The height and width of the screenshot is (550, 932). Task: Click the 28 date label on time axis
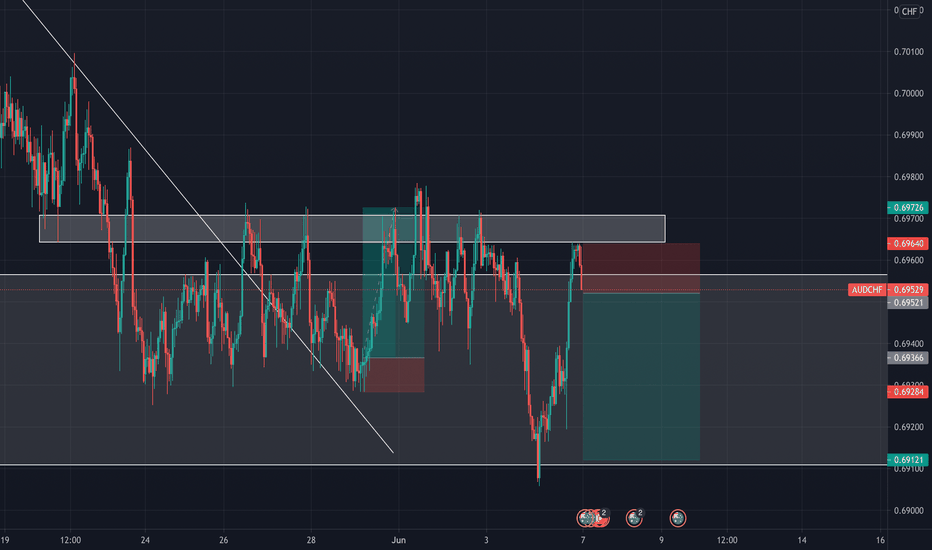pyautogui.click(x=311, y=540)
